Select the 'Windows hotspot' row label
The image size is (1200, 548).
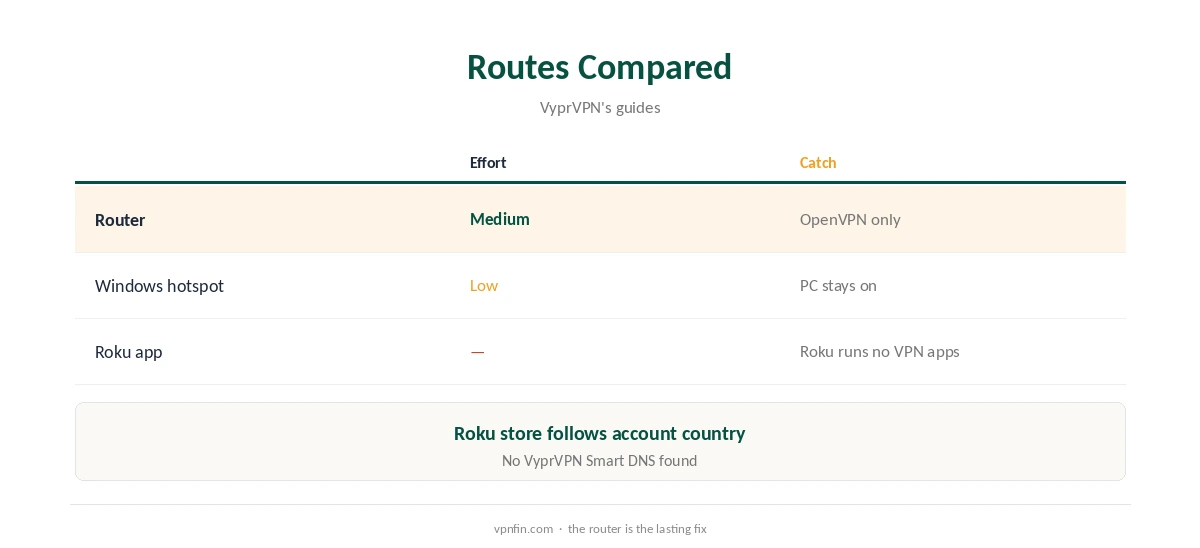pos(159,286)
